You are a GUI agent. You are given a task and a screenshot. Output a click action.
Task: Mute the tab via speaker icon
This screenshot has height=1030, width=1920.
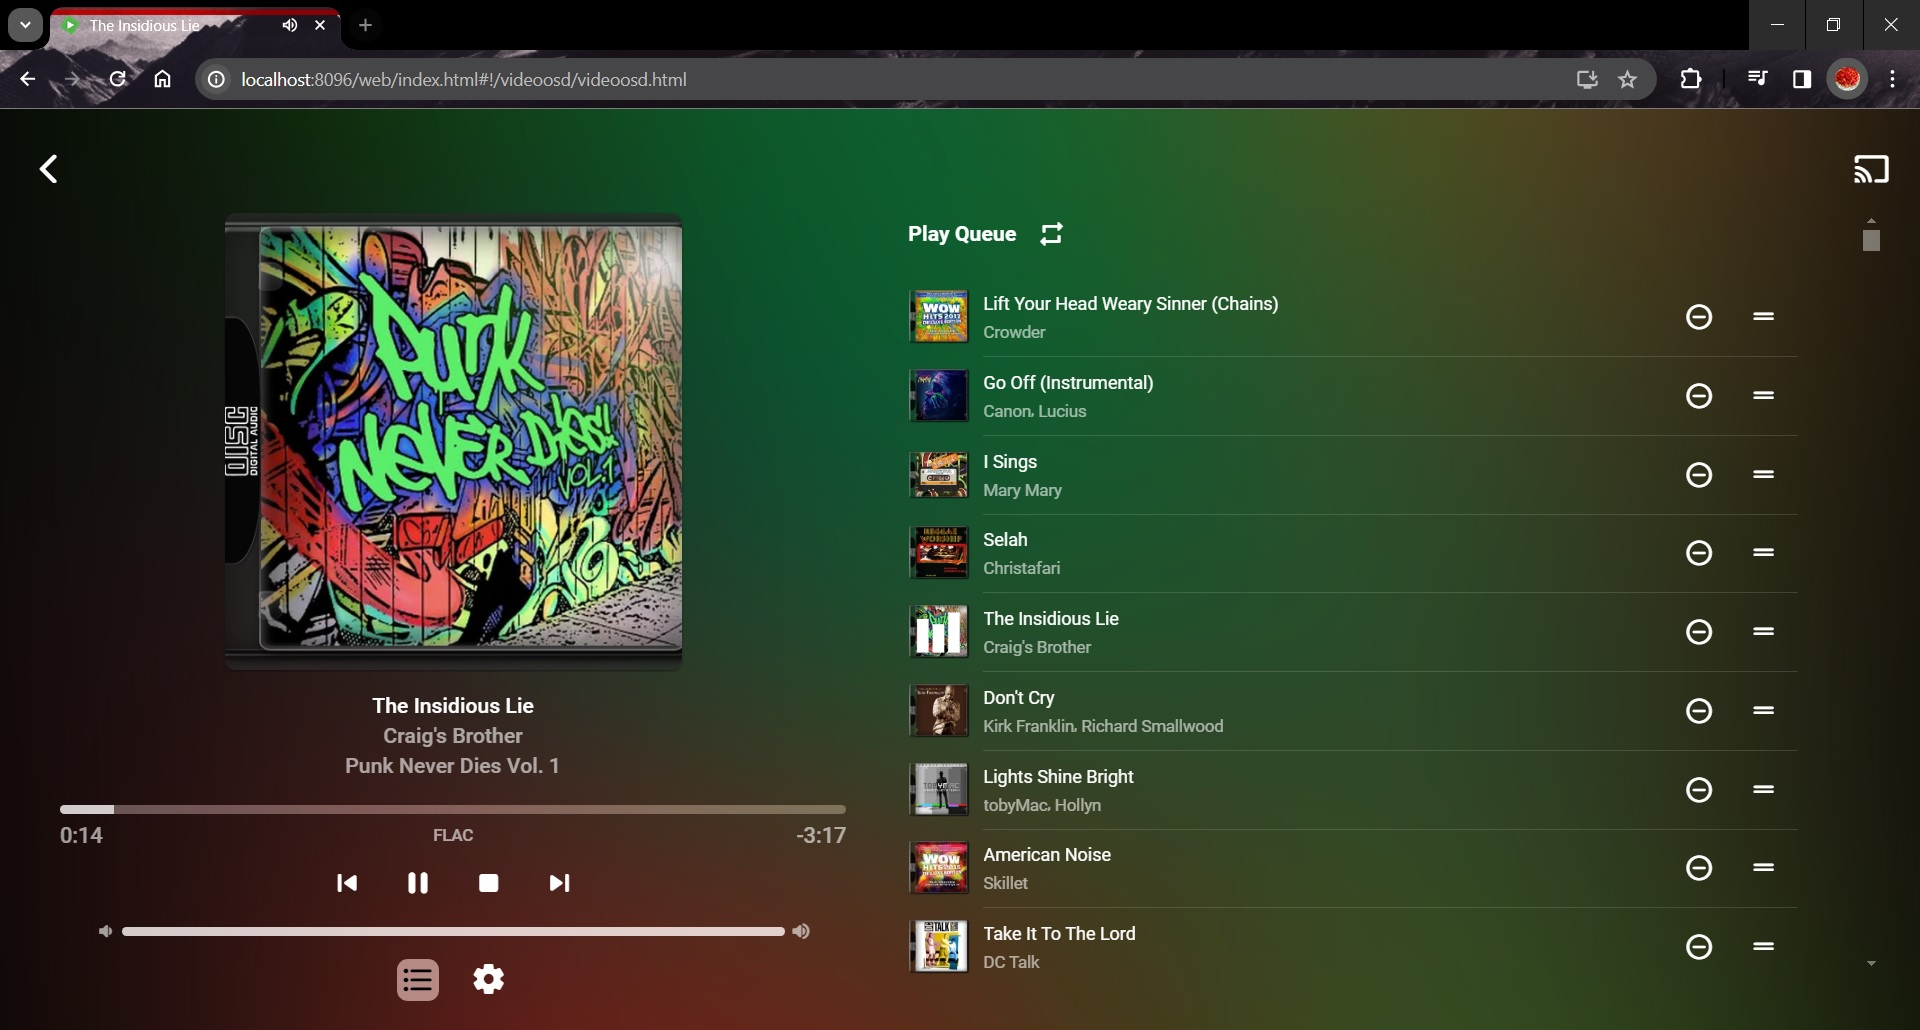click(290, 26)
